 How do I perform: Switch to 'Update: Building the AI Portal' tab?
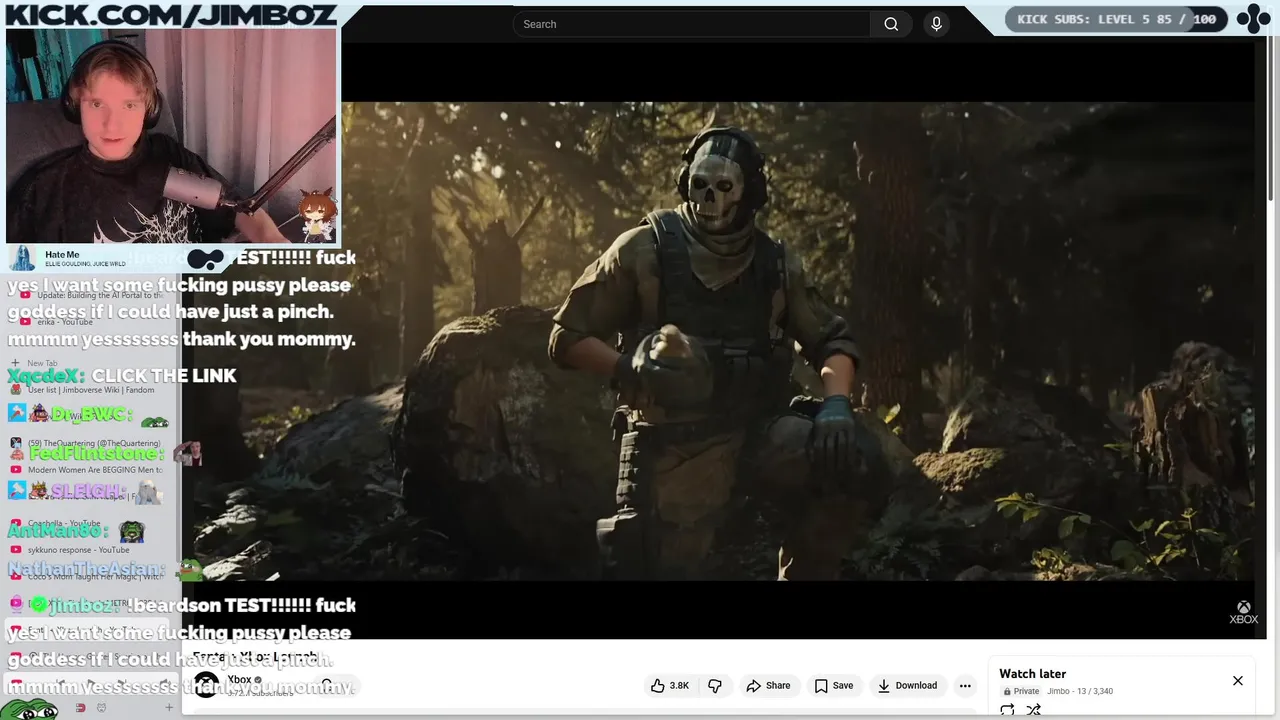[90, 295]
